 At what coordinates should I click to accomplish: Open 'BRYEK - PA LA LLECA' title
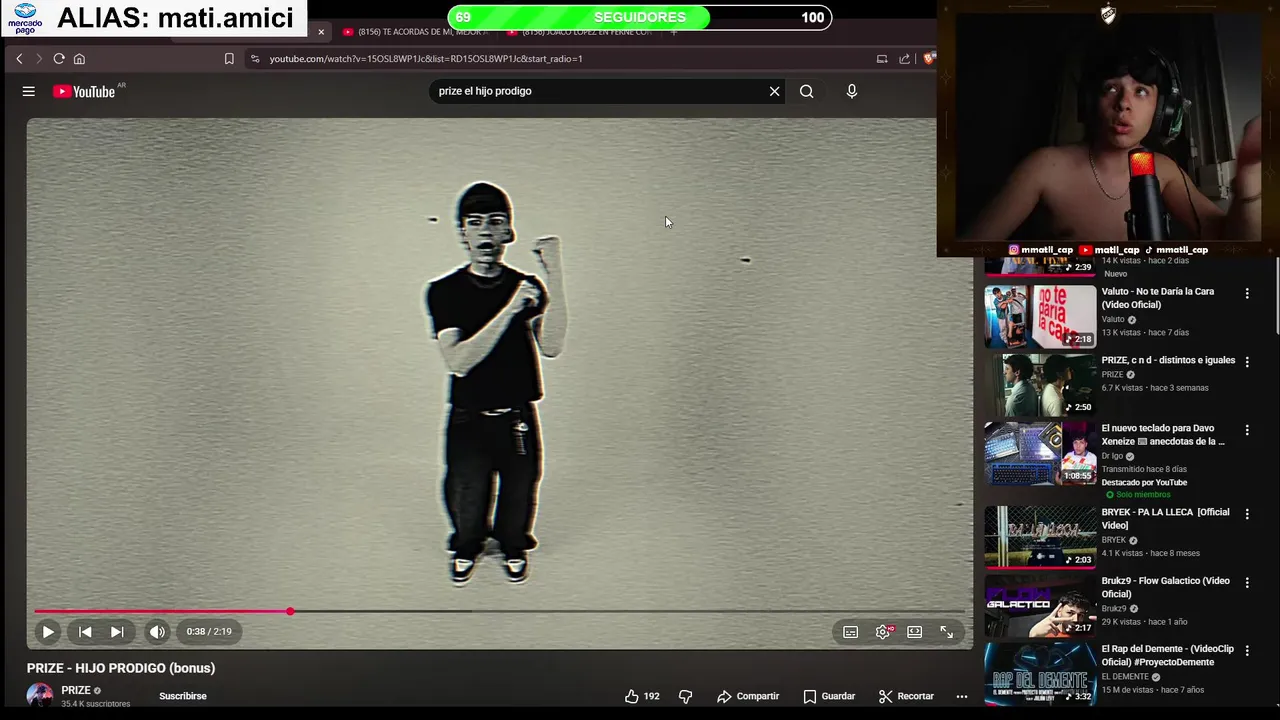click(1165, 519)
